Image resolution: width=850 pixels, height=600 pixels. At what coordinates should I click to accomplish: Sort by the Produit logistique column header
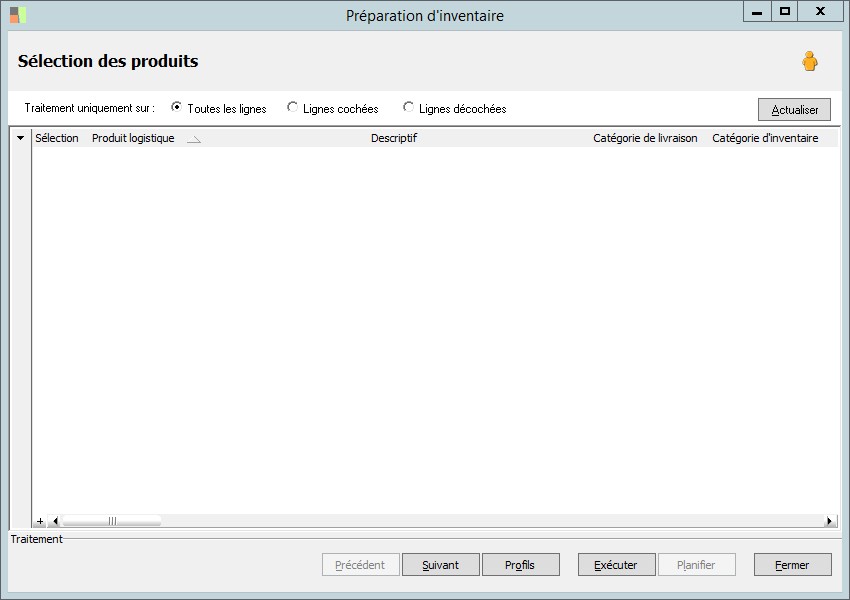click(133, 138)
